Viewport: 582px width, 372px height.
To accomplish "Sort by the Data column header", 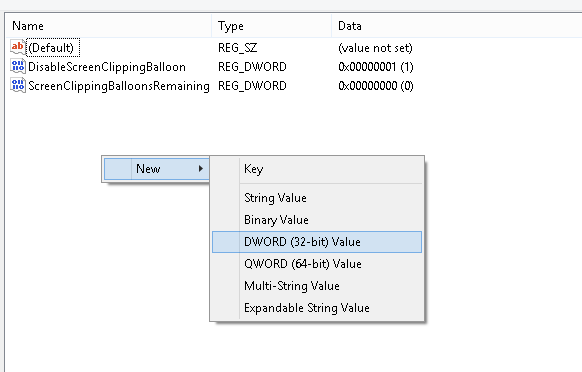I will pyautogui.click(x=457, y=26).
